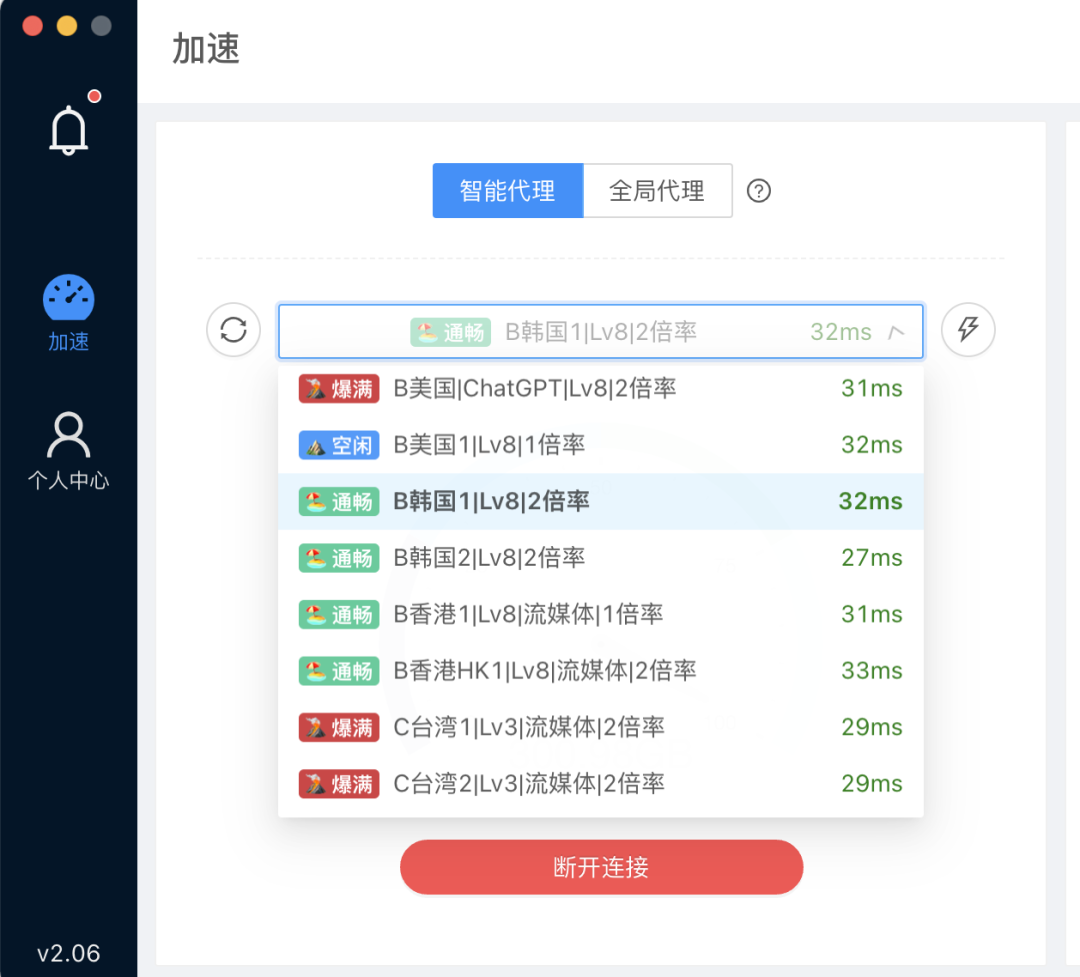Click the refresh server list icon

(233, 330)
